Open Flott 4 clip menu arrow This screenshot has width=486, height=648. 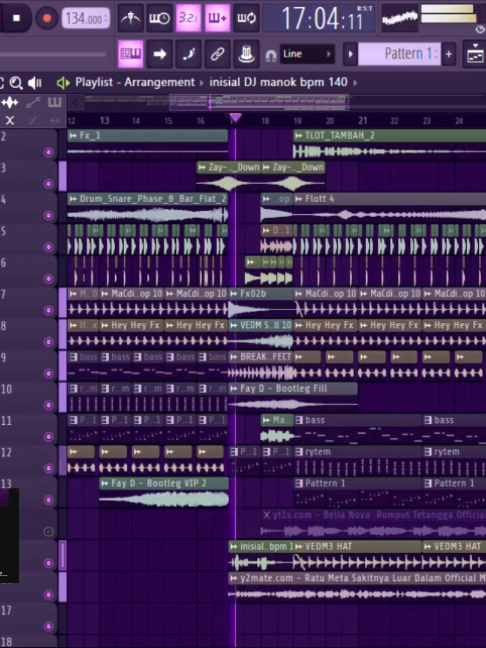pos(298,199)
